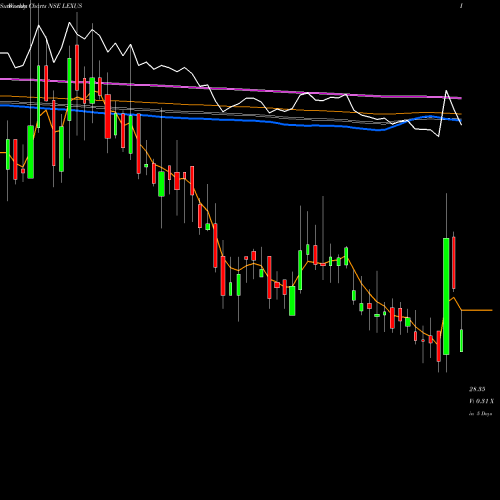This screenshot has width=500, height=500.
Task: Click the last green candle at far right
Action: (x=462, y=340)
